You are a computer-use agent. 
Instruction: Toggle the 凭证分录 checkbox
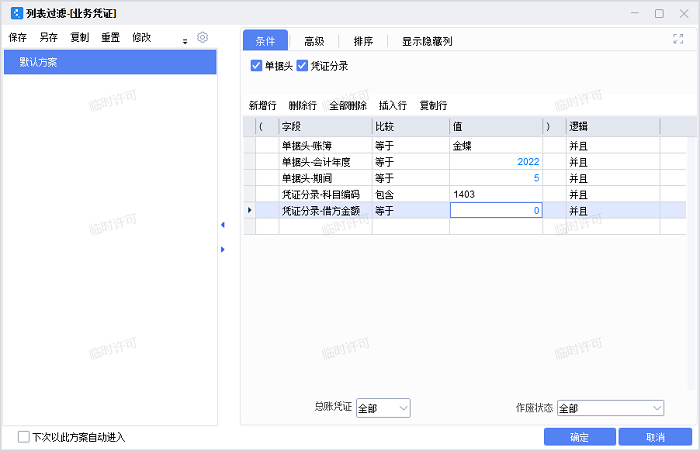(x=302, y=66)
